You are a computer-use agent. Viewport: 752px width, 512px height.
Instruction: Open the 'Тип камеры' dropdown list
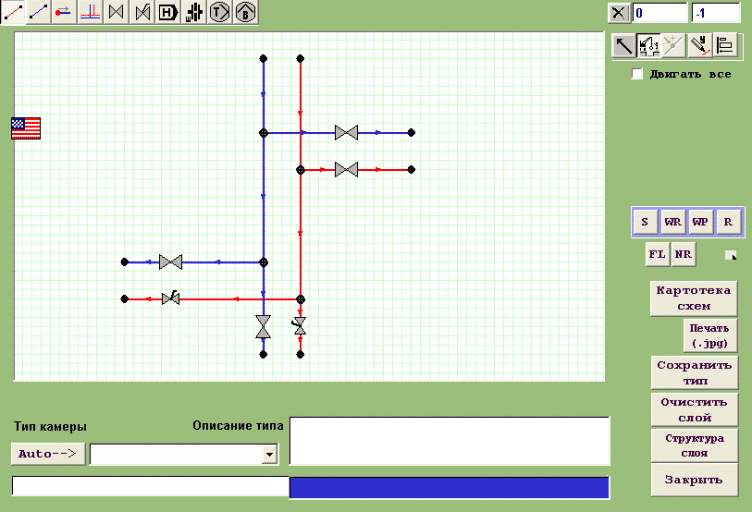[x=268, y=455]
